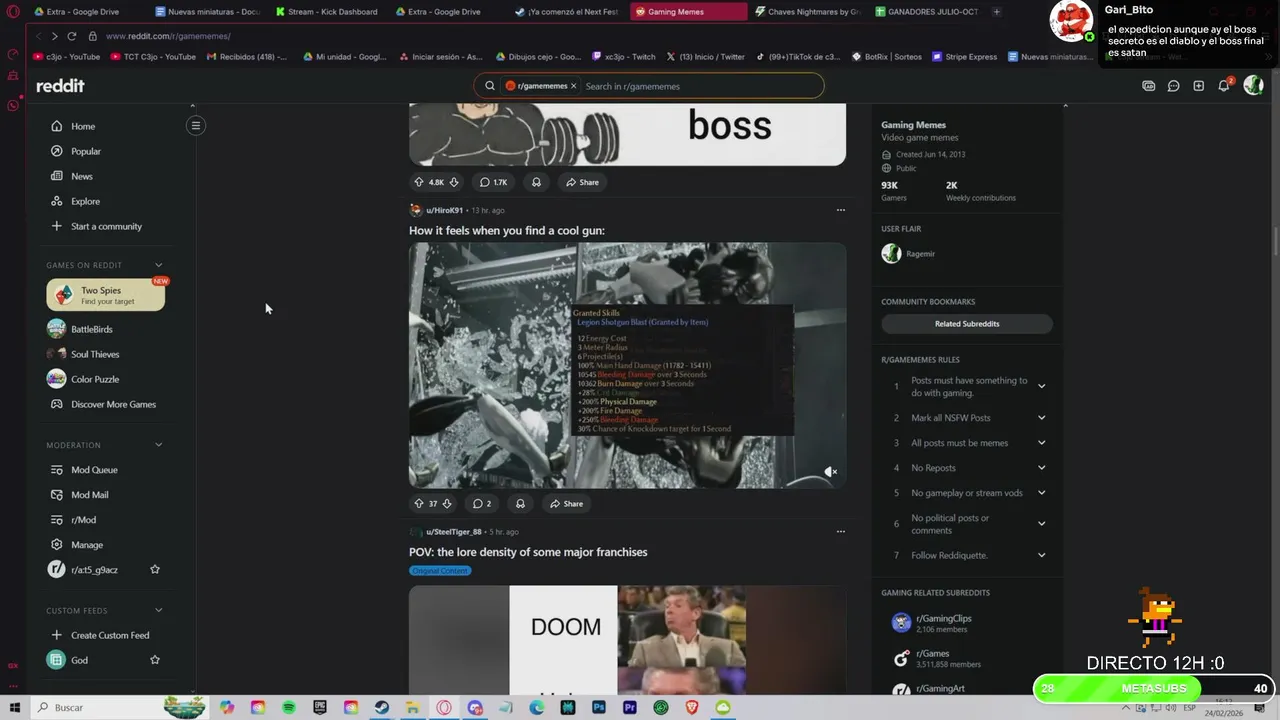Expand rule 1 about gaming posts
Screen dimensions: 1280x720
click(1041, 386)
